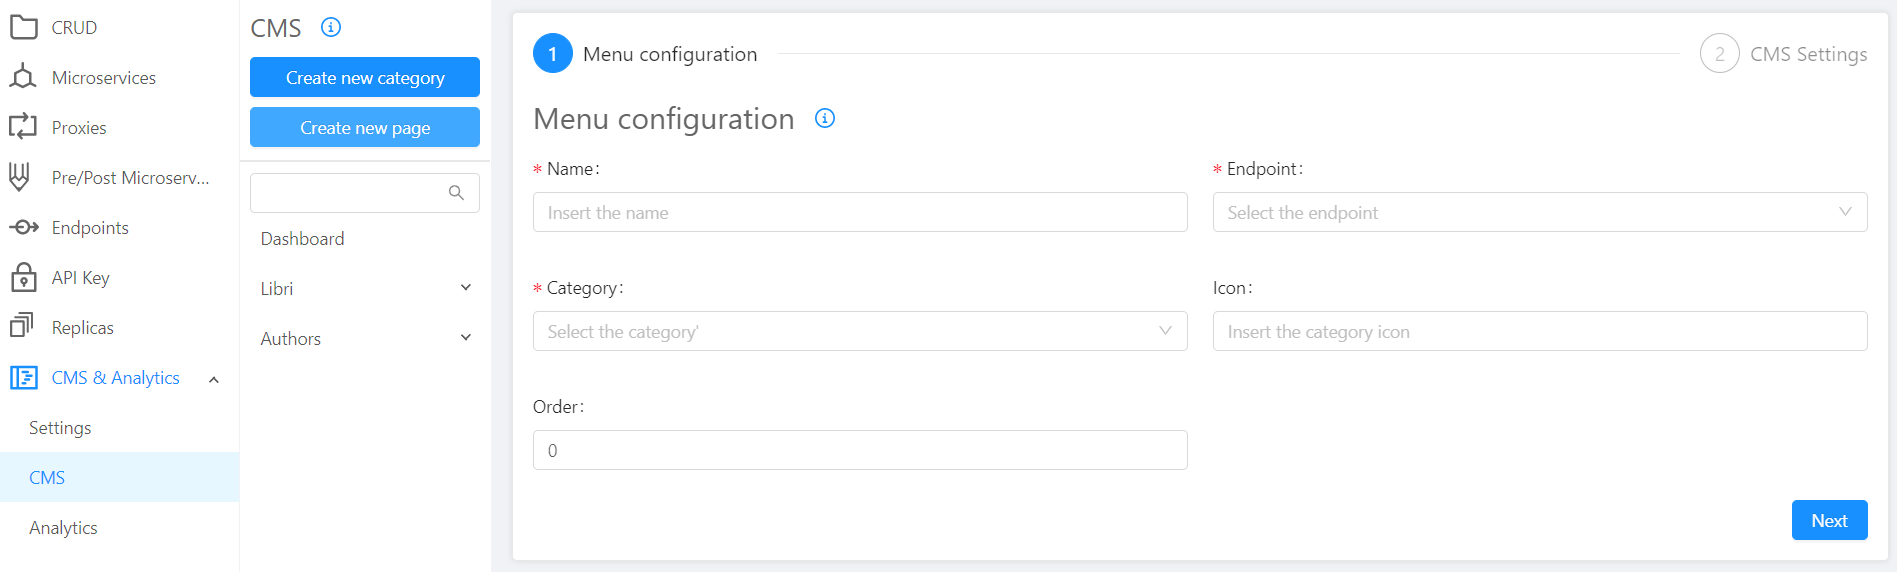Click the Next button
The height and width of the screenshot is (572, 1897).
[1829, 520]
